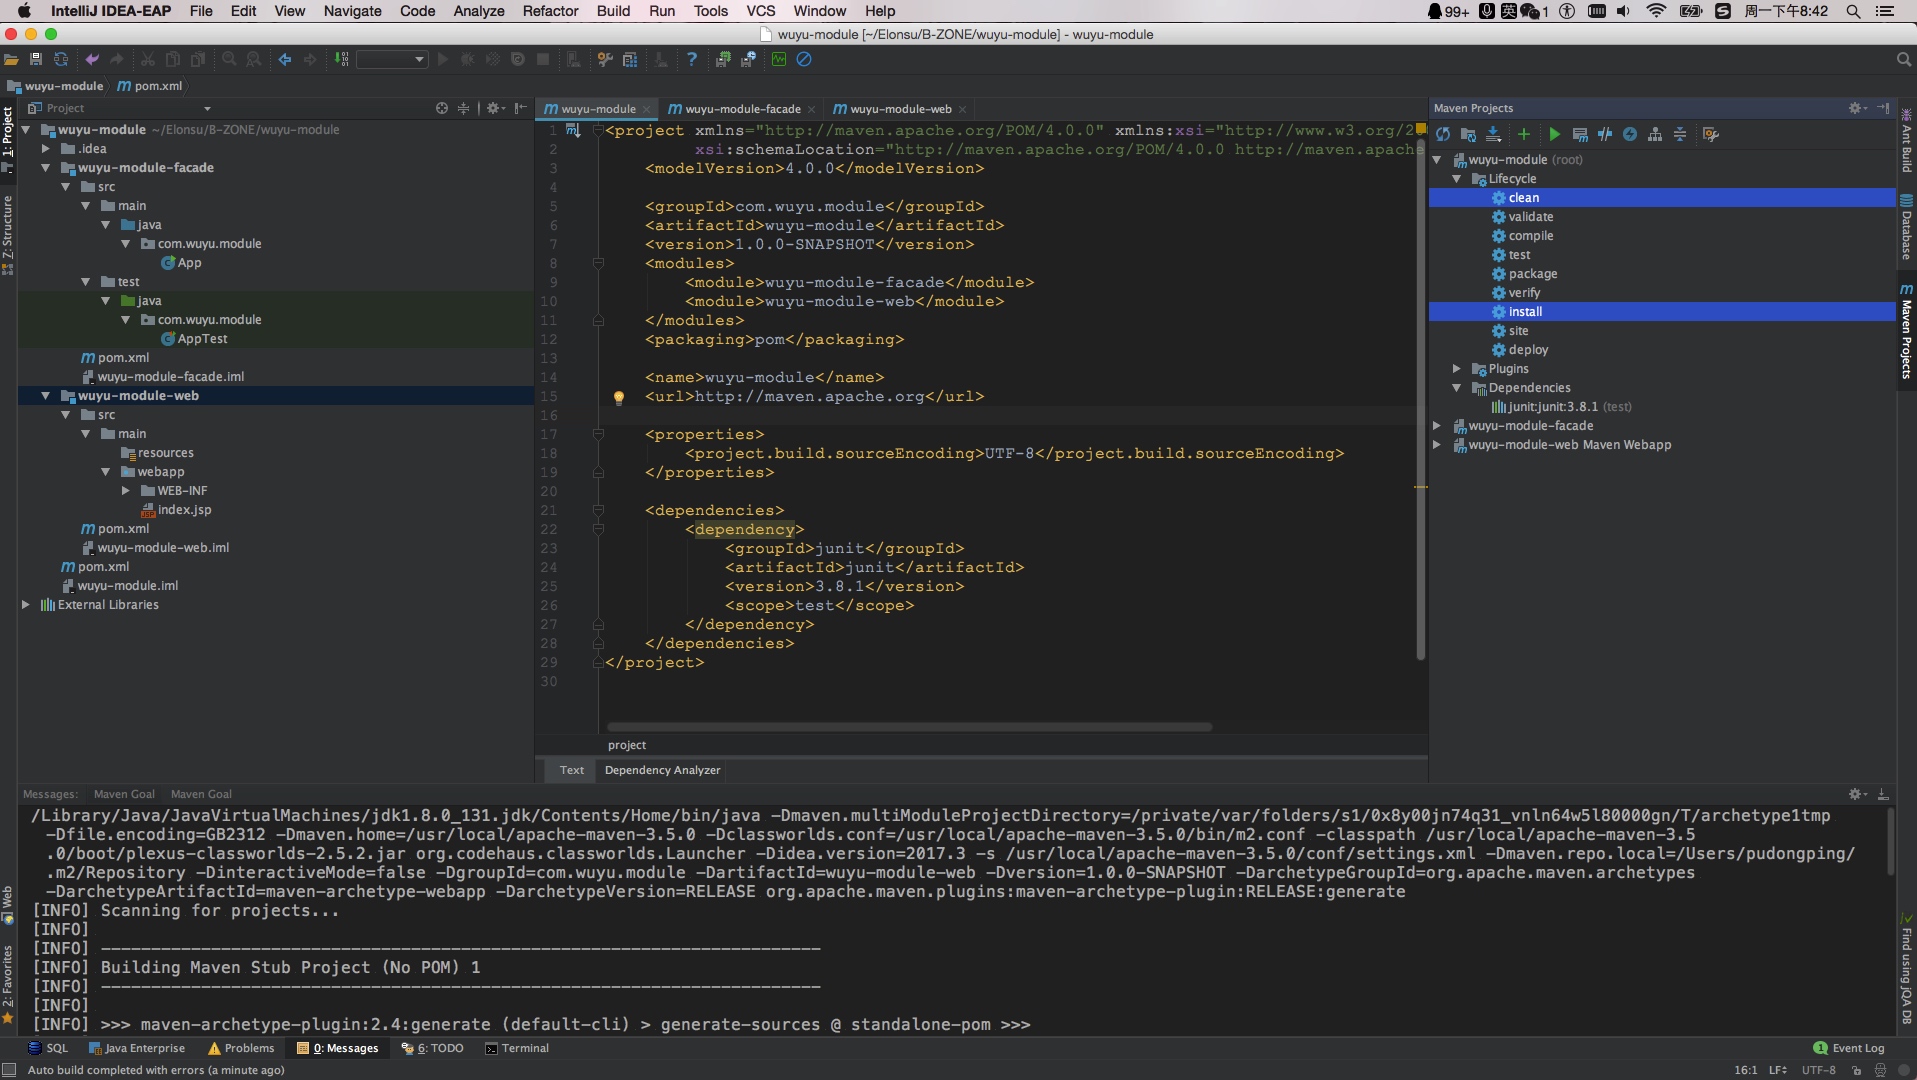The height and width of the screenshot is (1080, 1917).
Task: Click the yellow lightbulb intention icon
Action: (619, 397)
